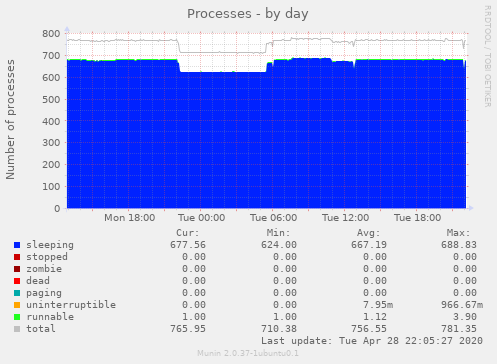
Task: Click runnable average value 1.12
Action: [x=375, y=317]
